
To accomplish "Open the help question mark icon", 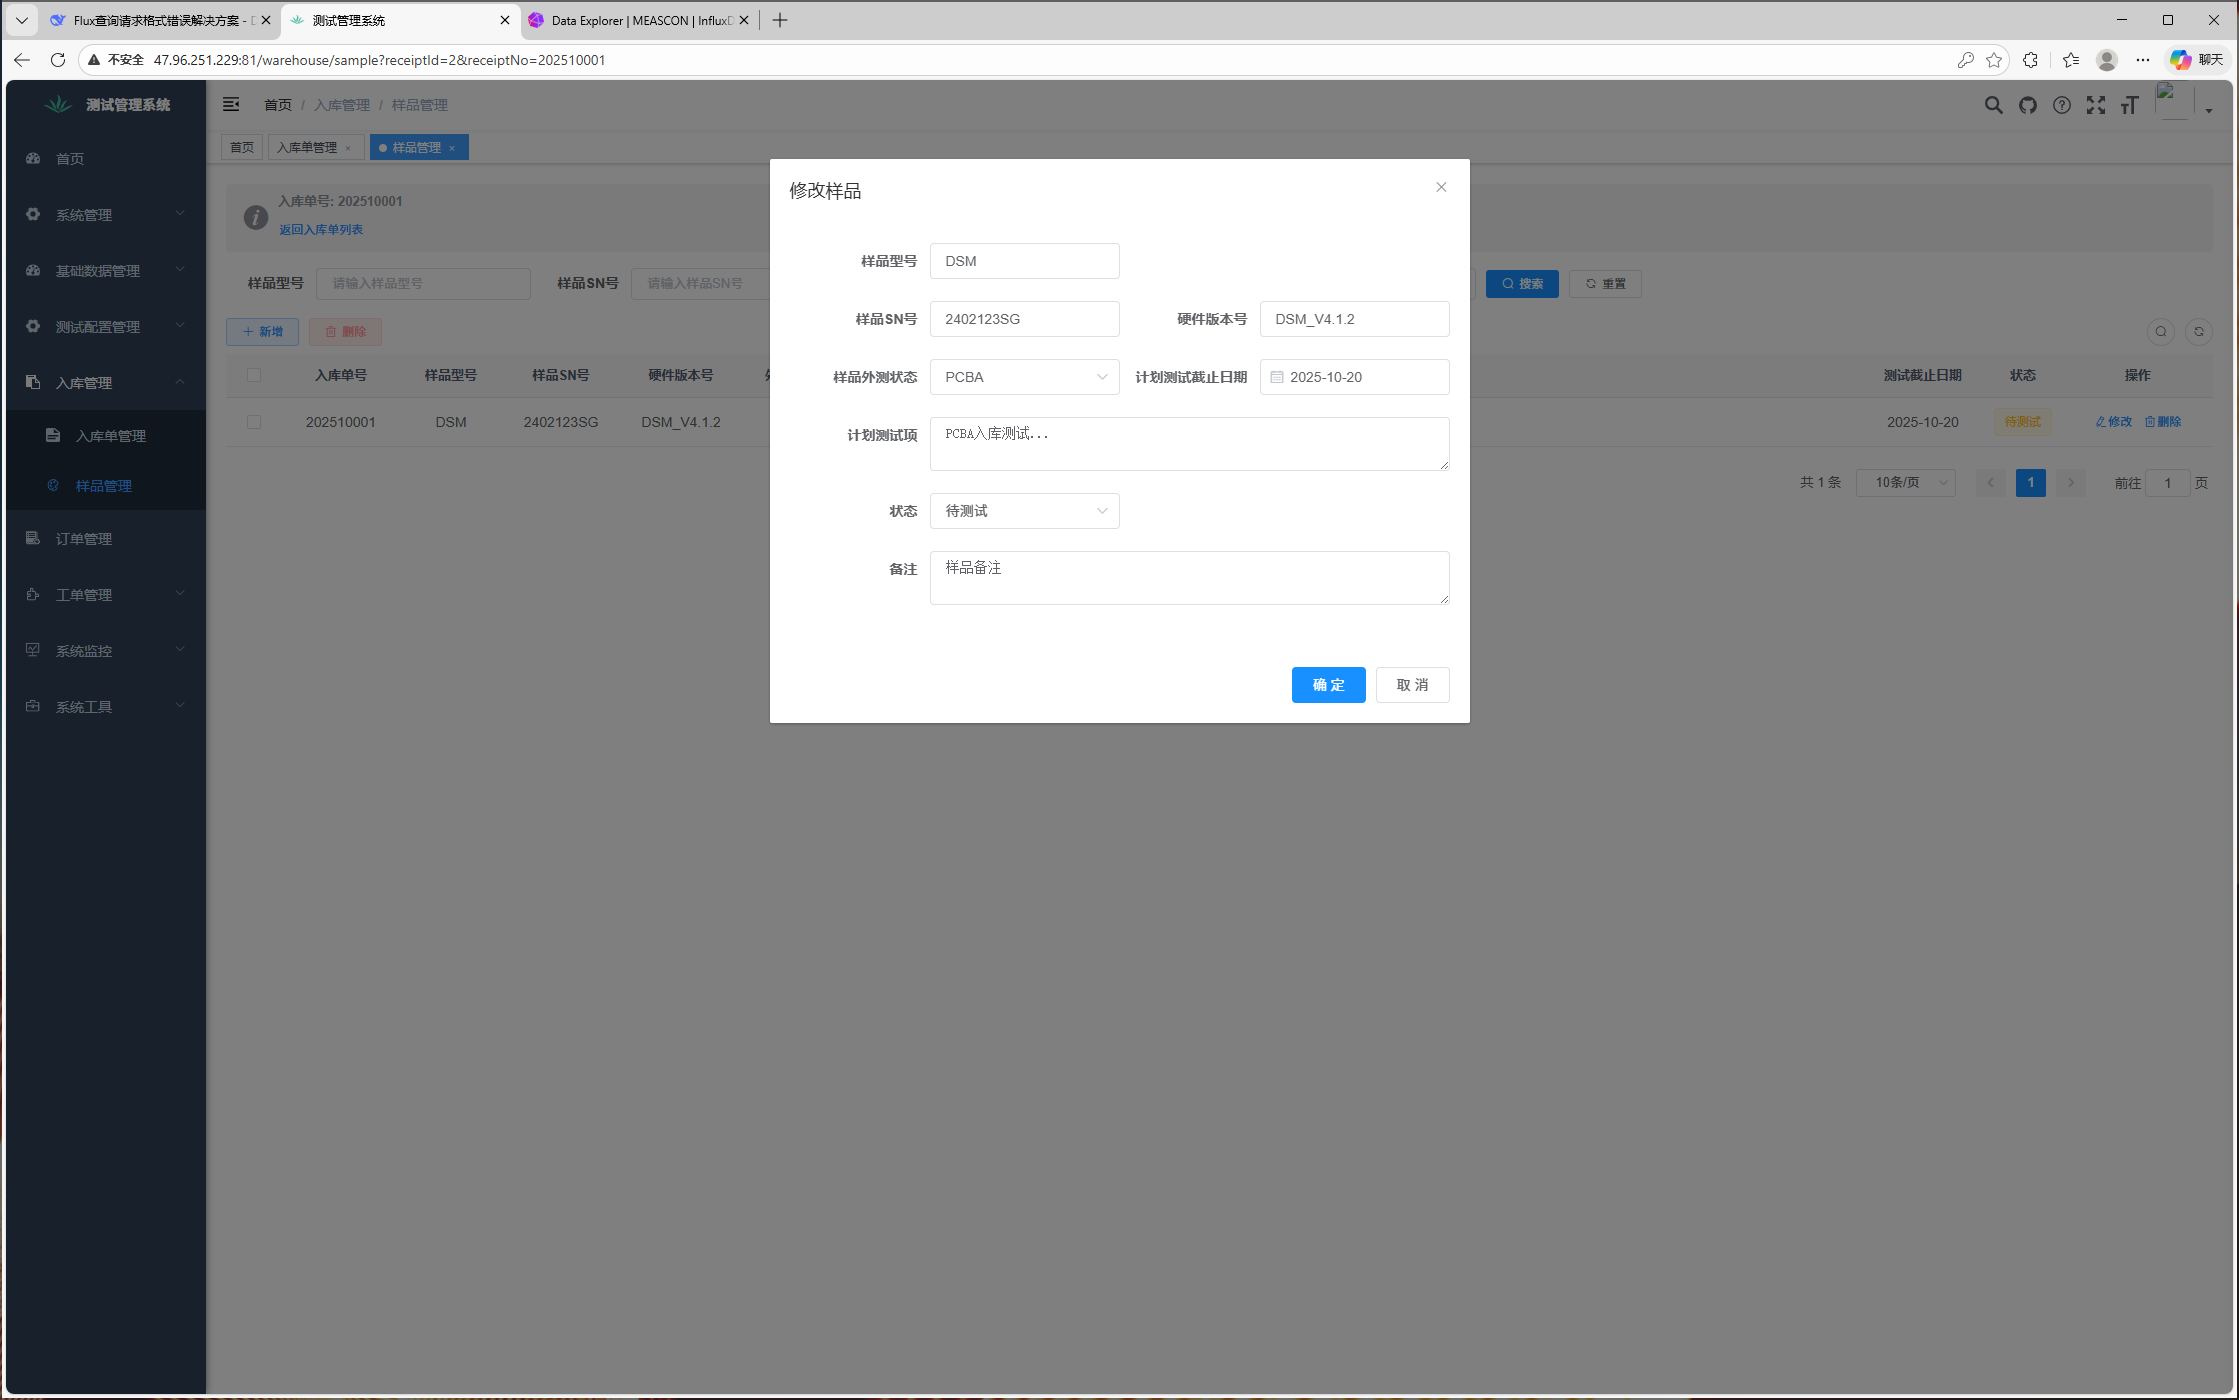I will [2061, 105].
